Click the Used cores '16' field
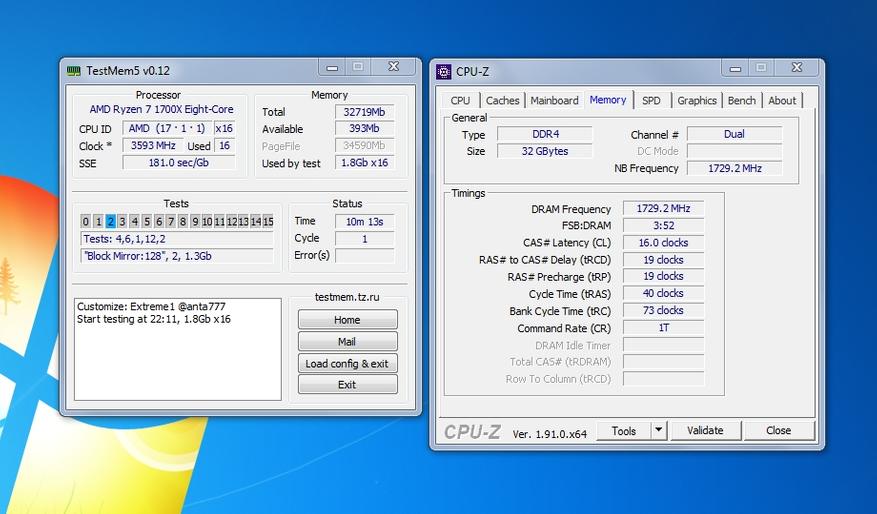 (x=224, y=146)
